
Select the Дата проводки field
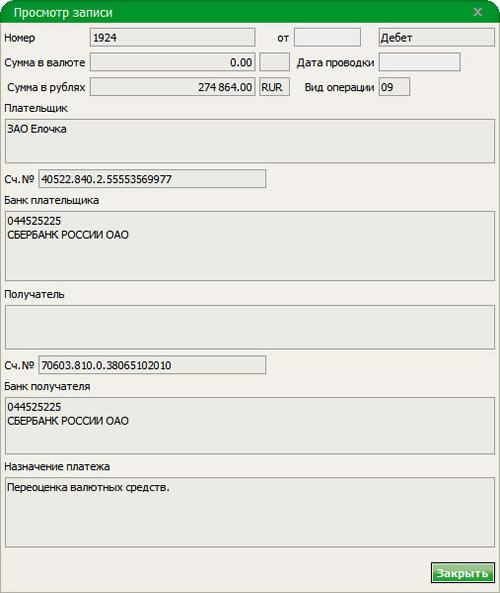point(419,62)
